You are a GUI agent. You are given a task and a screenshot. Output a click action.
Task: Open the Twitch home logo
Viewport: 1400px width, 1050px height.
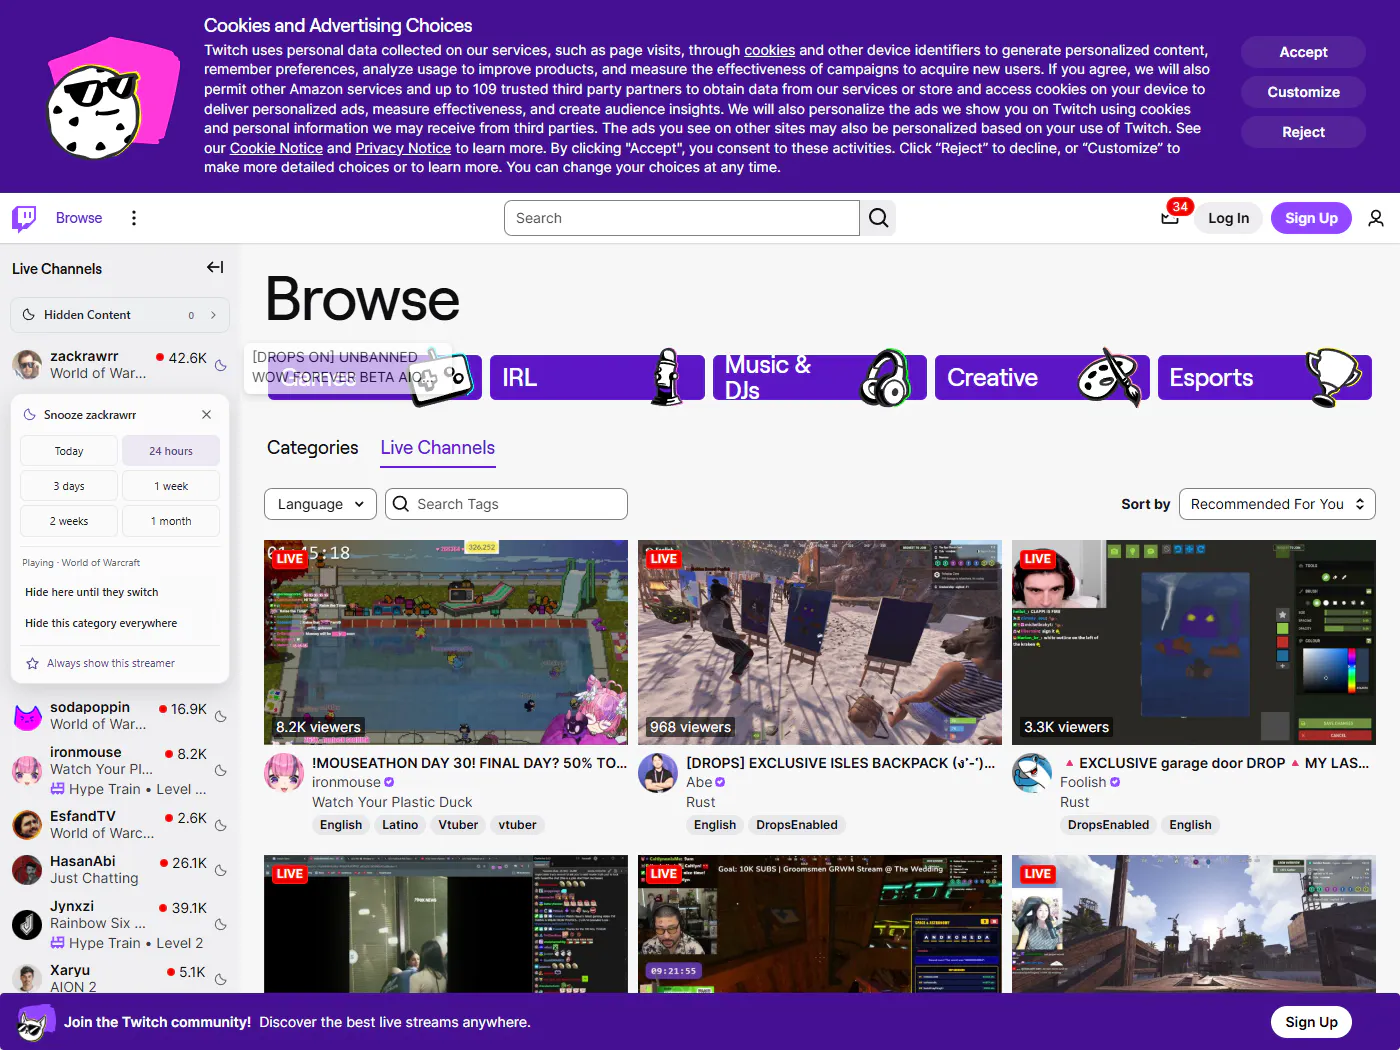[x=24, y=218]
